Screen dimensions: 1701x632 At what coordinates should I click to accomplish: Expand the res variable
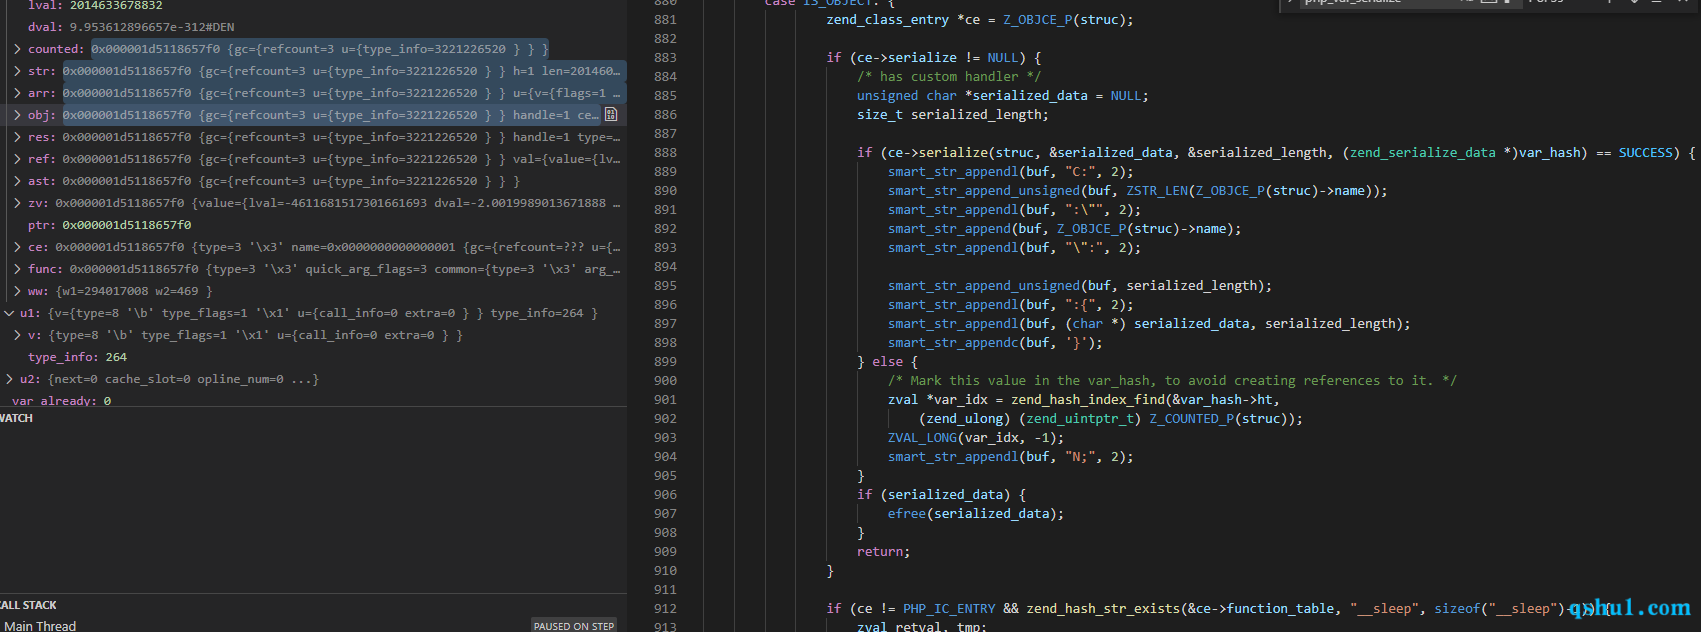17,137
